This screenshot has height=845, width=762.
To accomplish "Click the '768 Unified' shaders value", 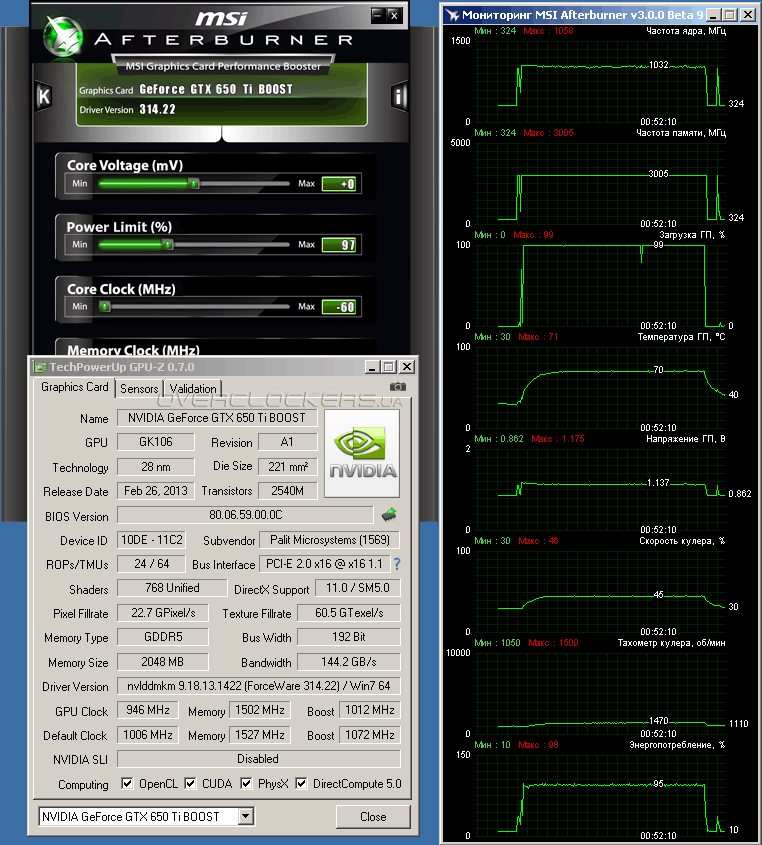I will 172,588.
